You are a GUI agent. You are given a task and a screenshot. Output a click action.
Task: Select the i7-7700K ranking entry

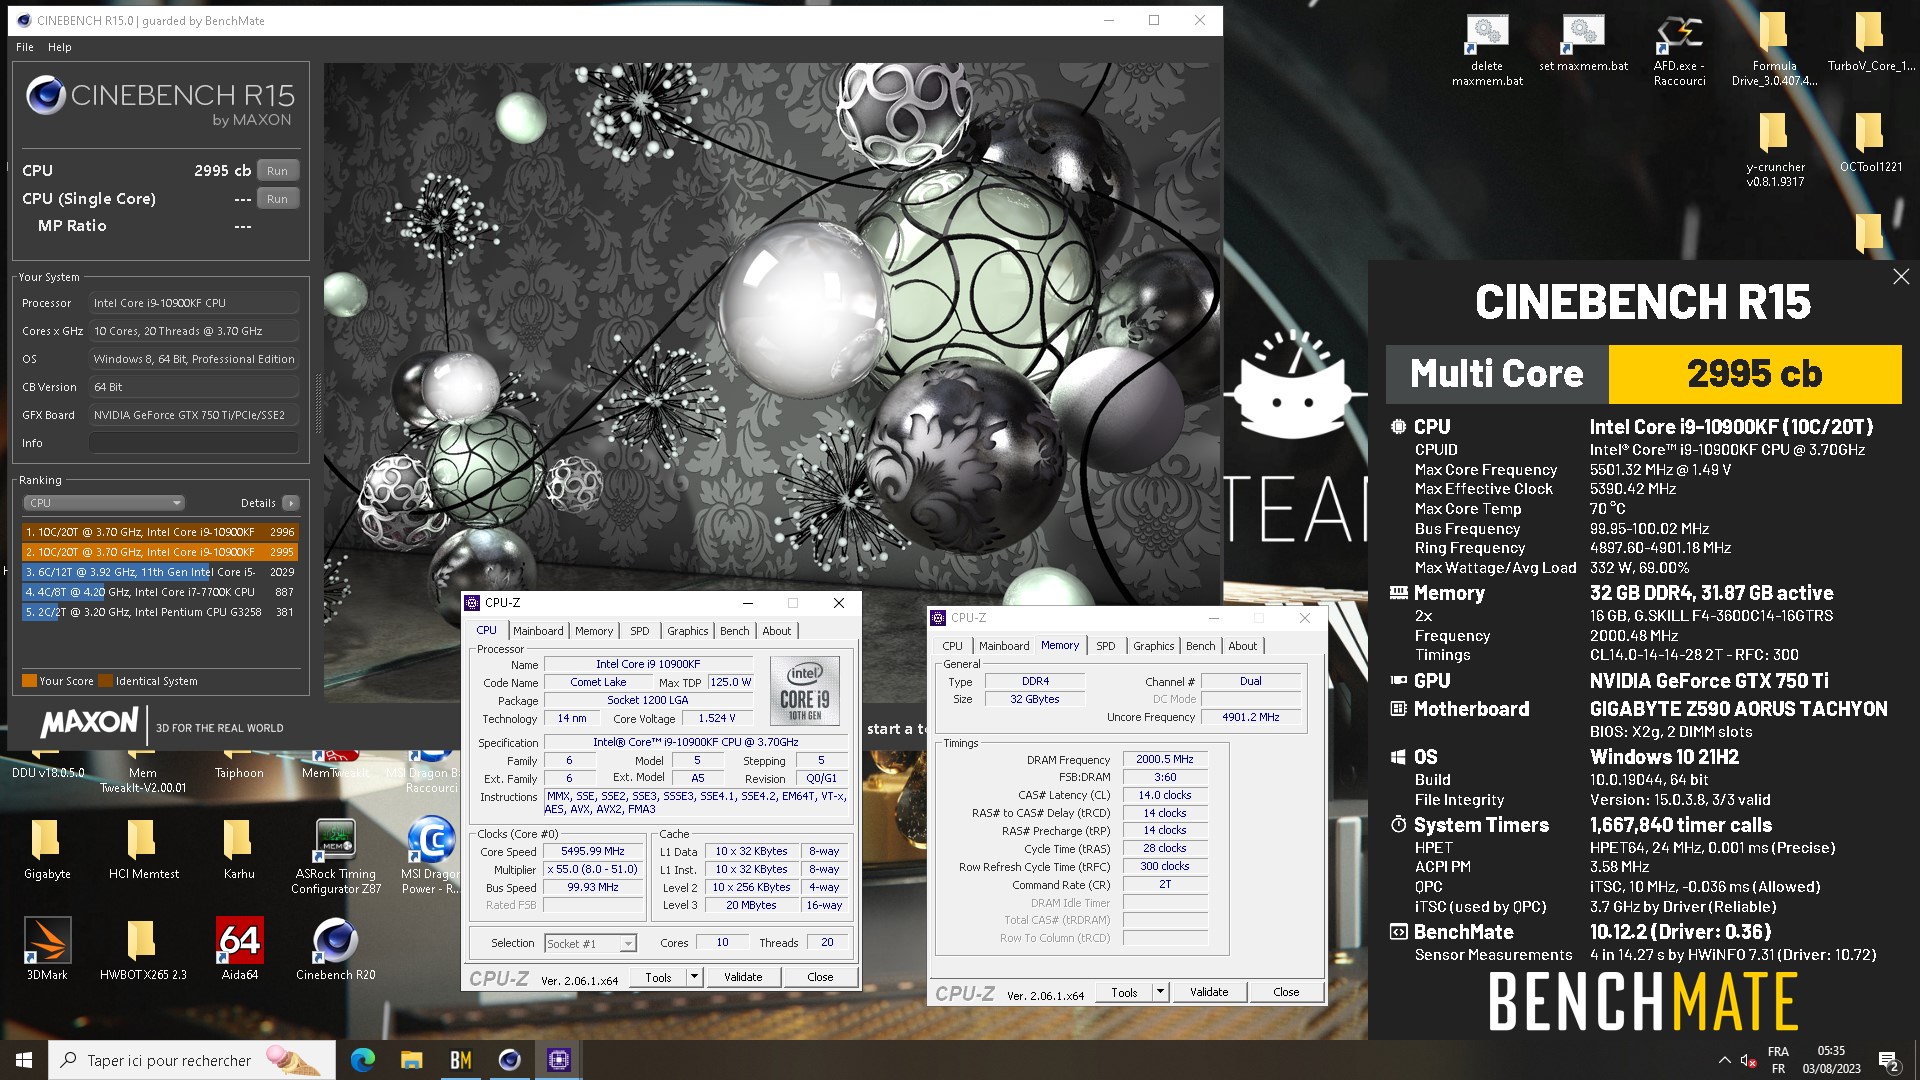[x=160, y=592]
